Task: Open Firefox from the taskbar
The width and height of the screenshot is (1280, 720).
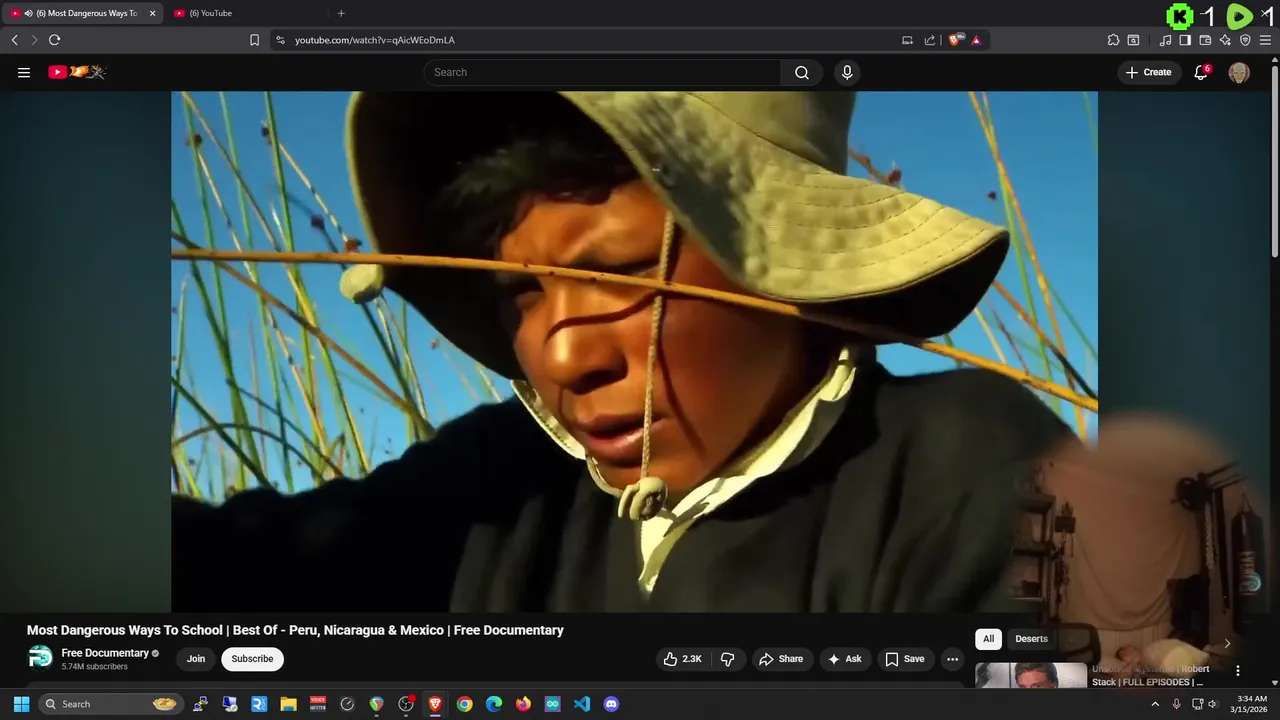Action: (x=523, y=704)
